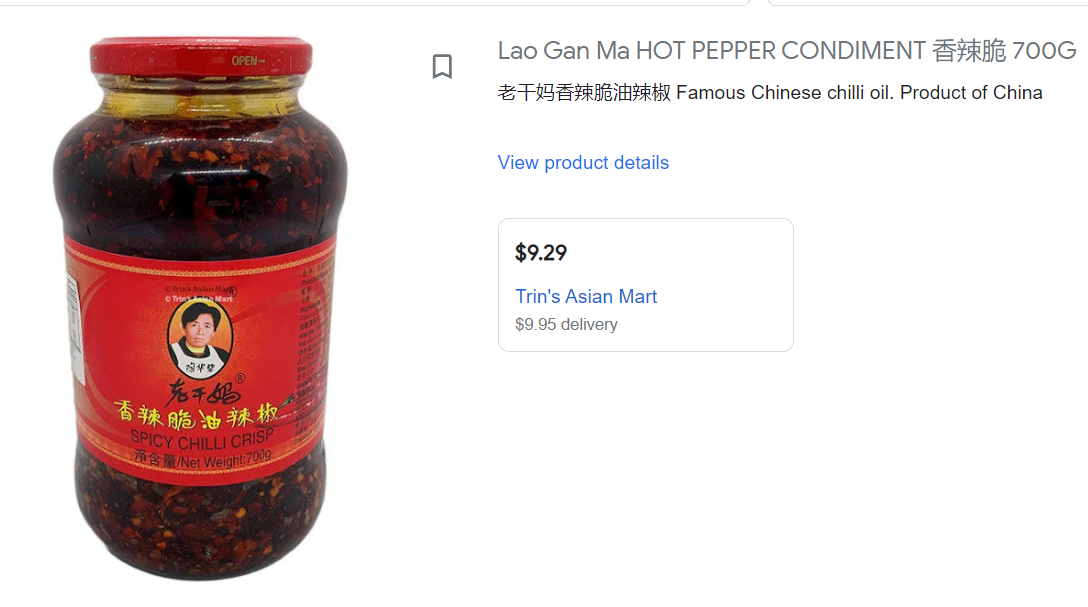Viewport: 1088px width, 607px height.
Task: Click the OPEN arrow marking on lid
Action: [x=248, y=61]
